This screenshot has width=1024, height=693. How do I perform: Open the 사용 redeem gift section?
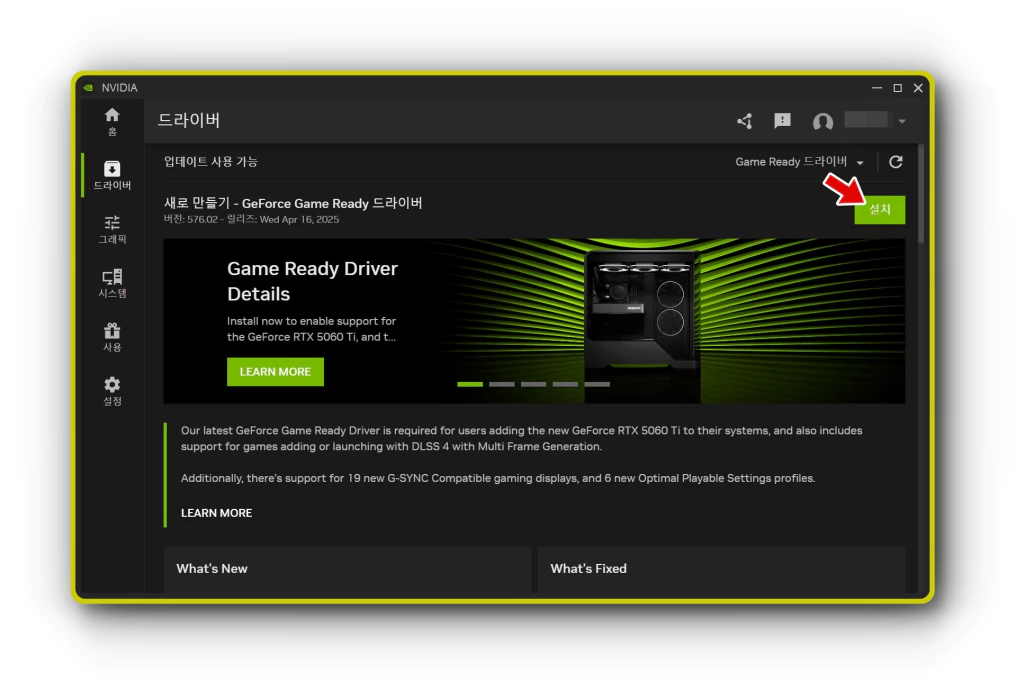[112, 337]
